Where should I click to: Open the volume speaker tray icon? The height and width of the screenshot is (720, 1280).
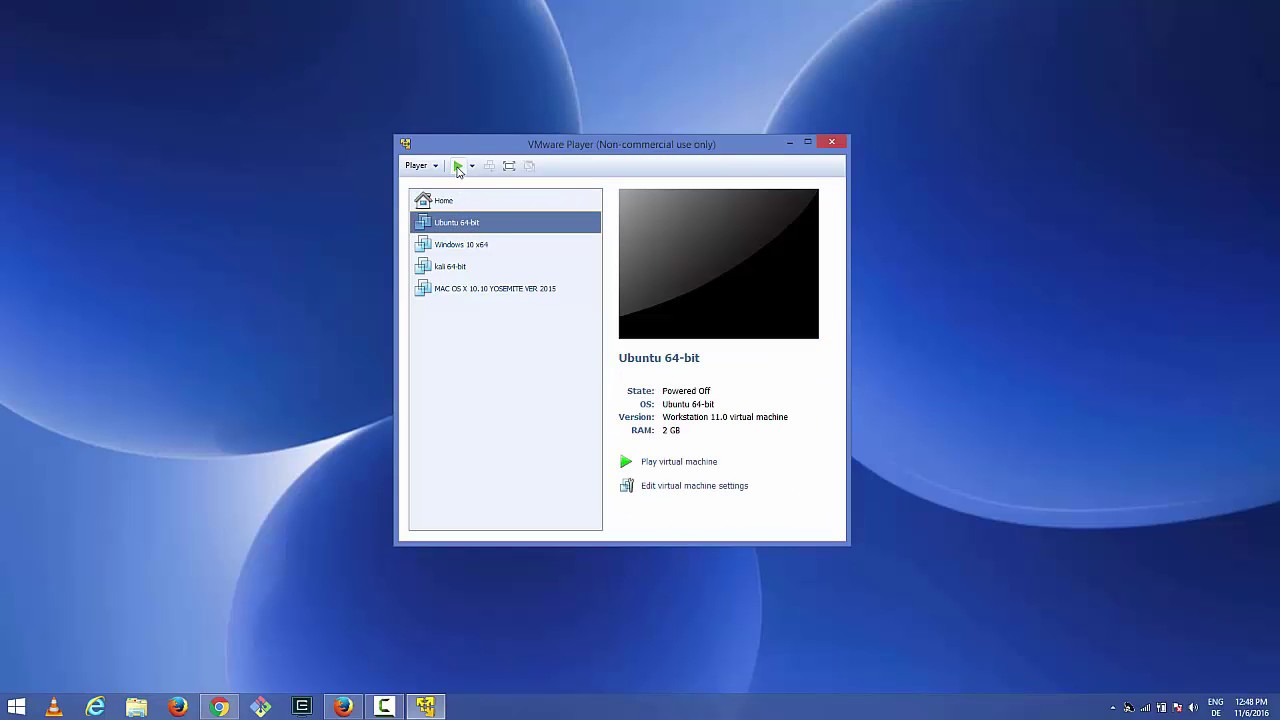1193,708
